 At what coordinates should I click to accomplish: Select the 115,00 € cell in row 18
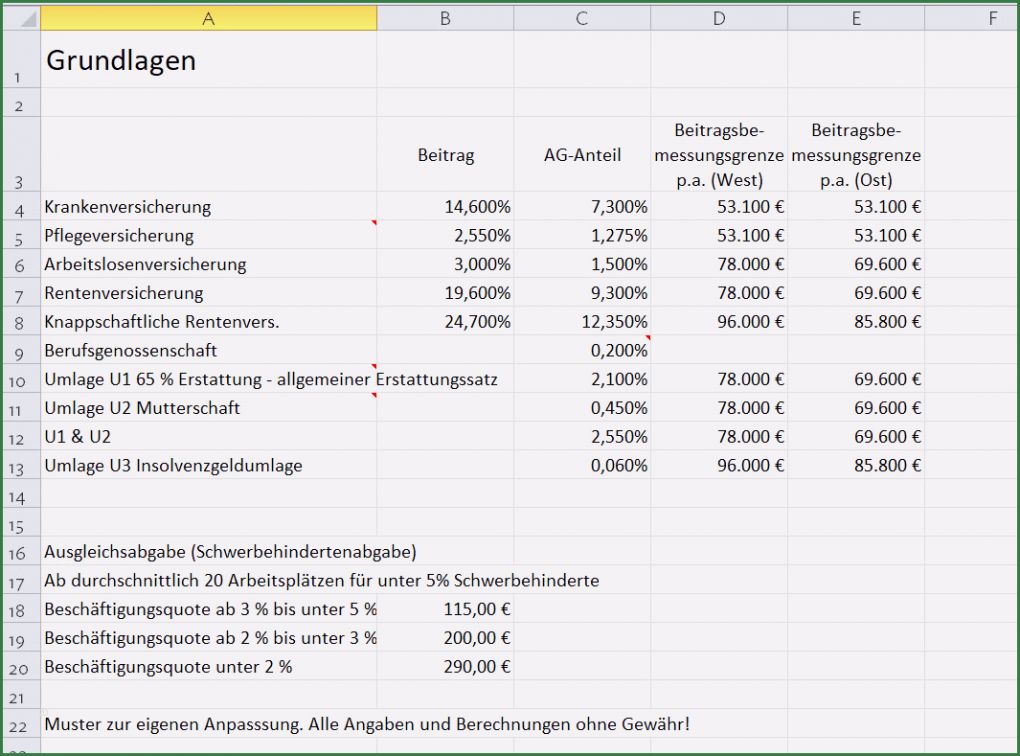445,608
